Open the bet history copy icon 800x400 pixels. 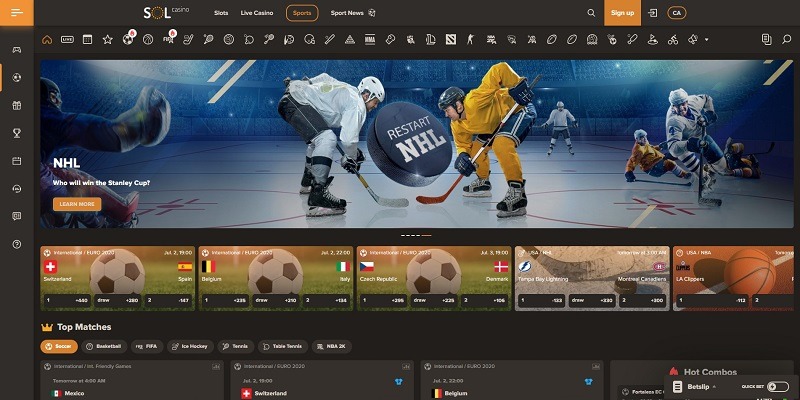[766, 39]
